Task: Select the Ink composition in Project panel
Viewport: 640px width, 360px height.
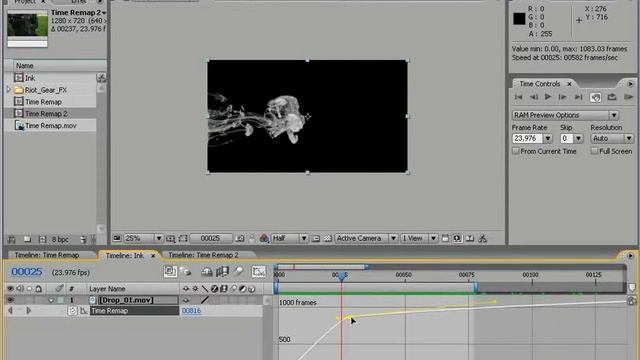Action: [30, 78]
